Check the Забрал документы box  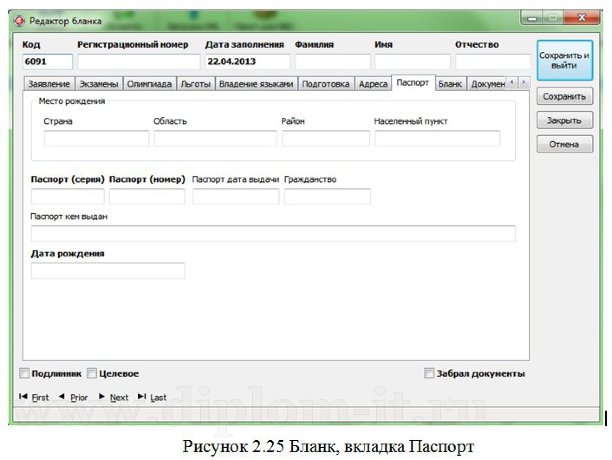pyautogui.click(x=429, y=373)
